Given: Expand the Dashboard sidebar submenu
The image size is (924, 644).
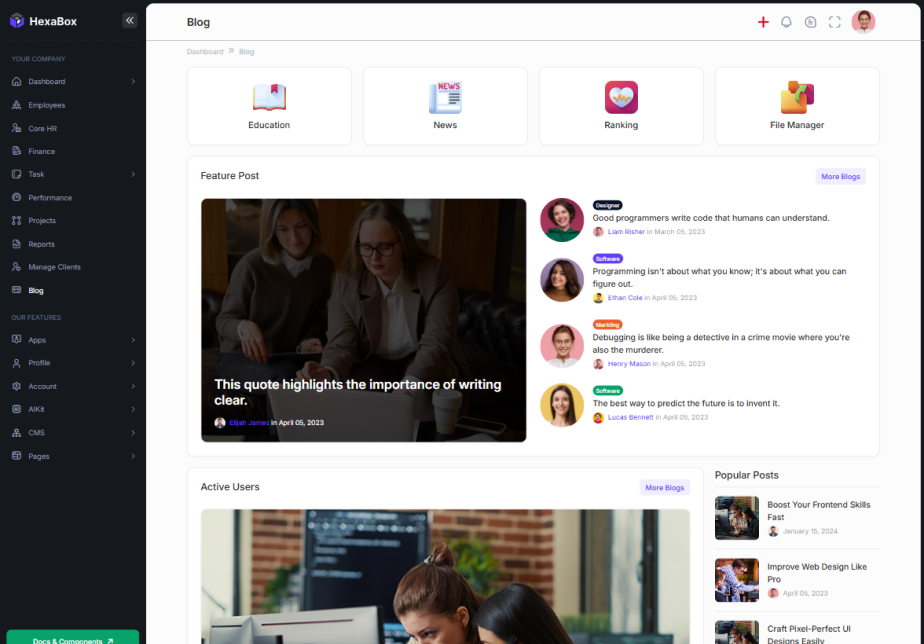Looking at the screenshot, I should pos(133,82).
